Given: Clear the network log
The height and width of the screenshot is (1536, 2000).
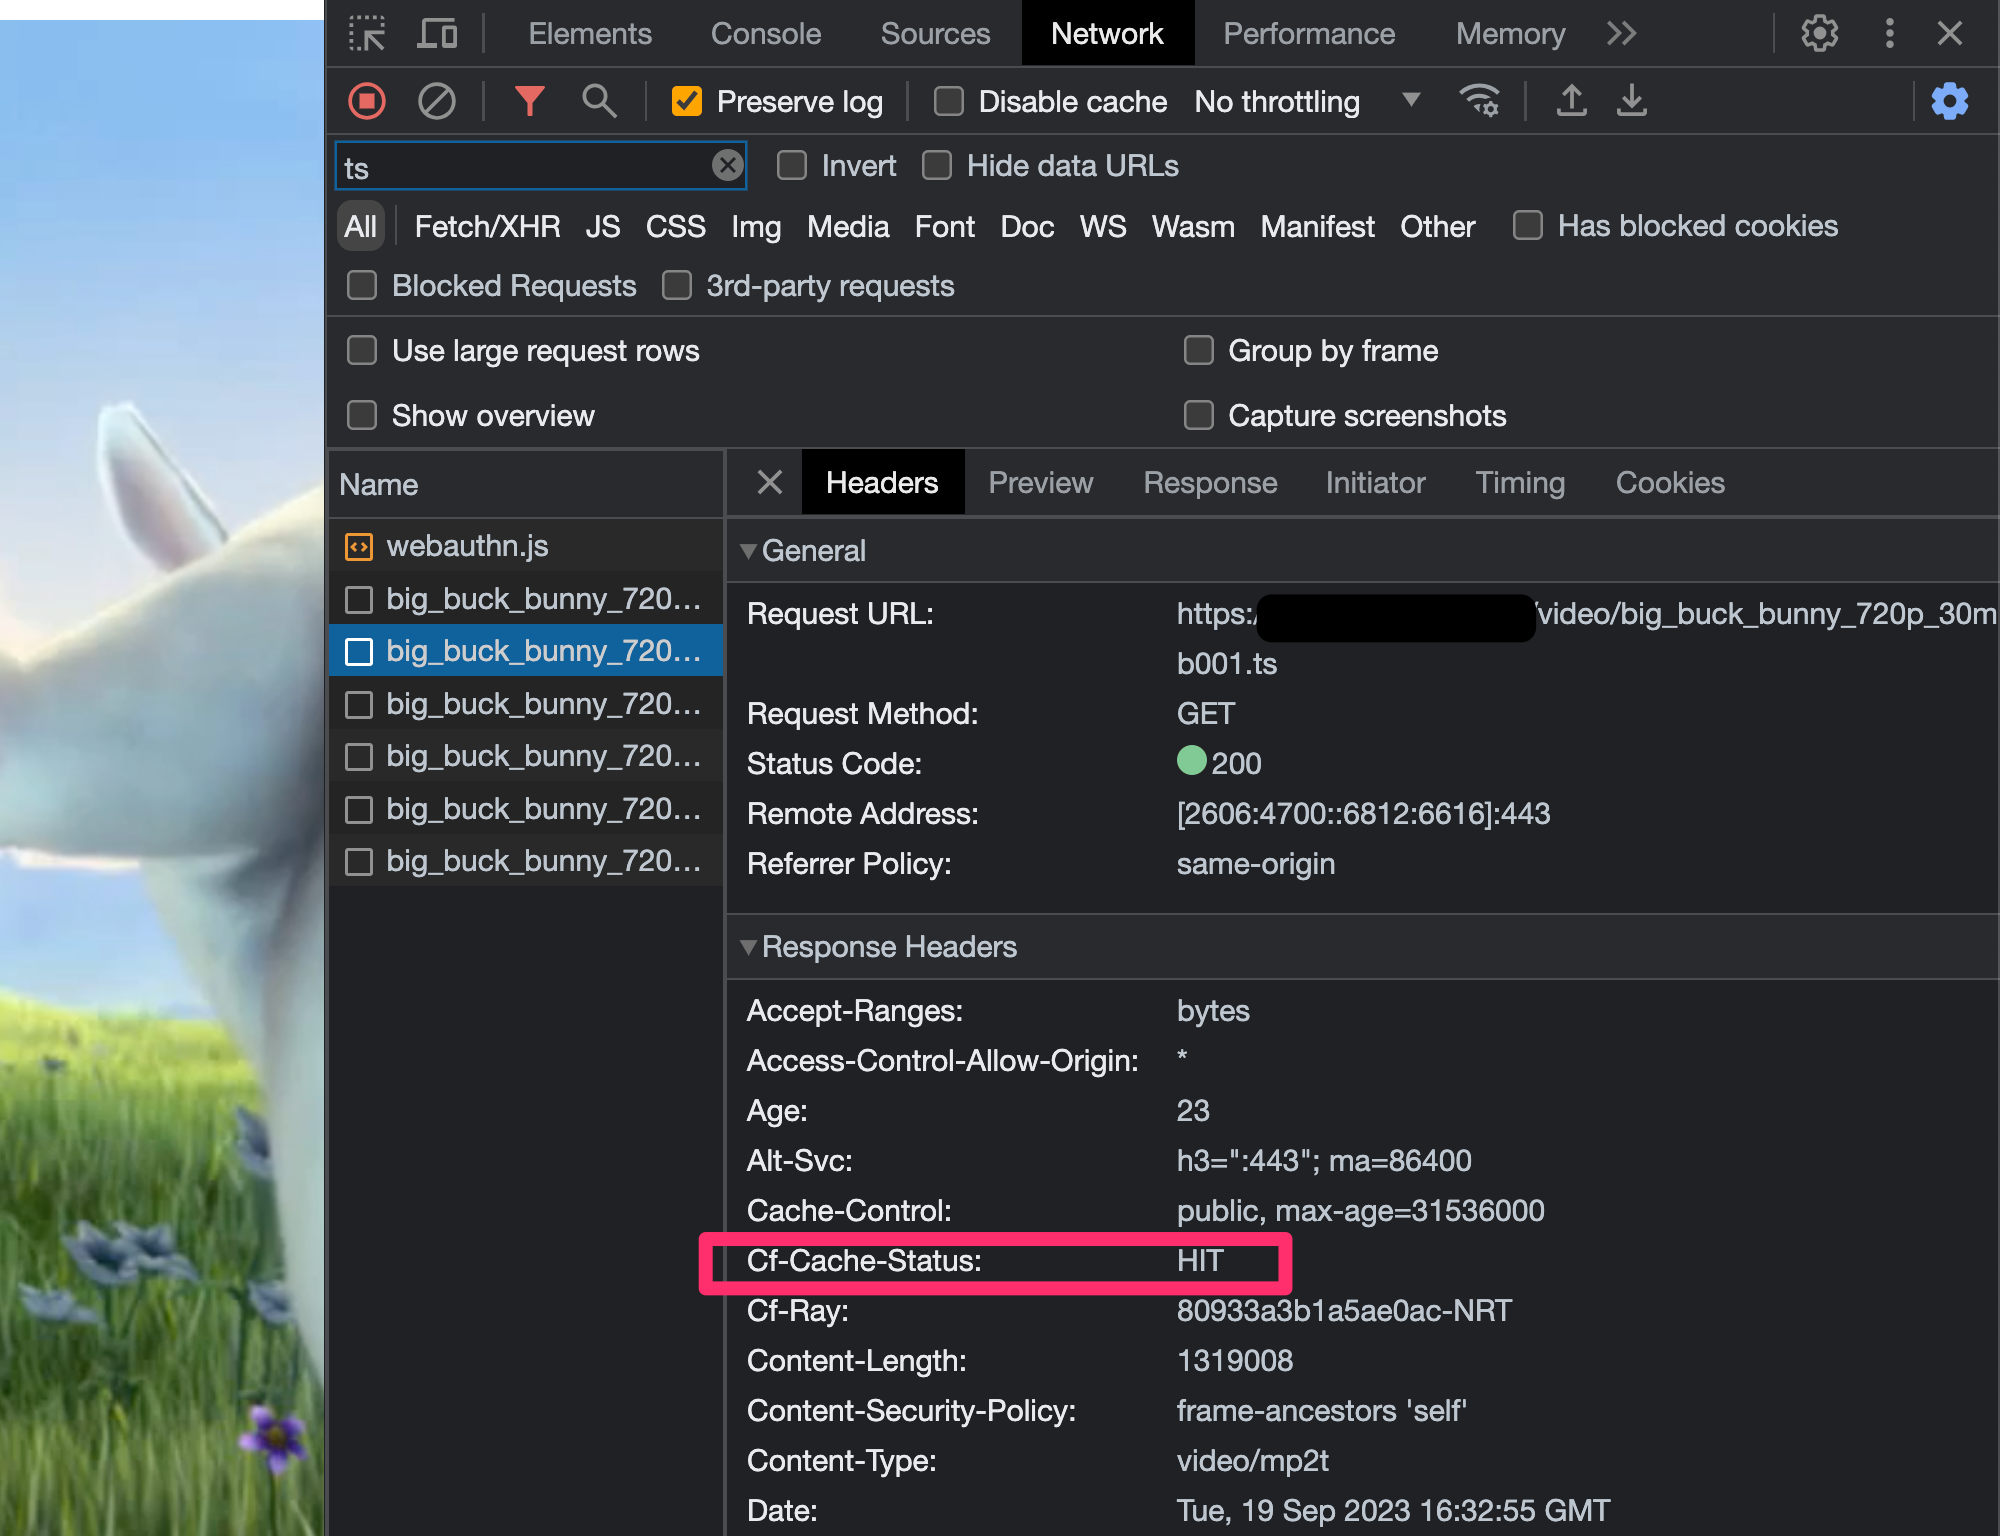Looking at the screenshot, I should click(436, 101).
